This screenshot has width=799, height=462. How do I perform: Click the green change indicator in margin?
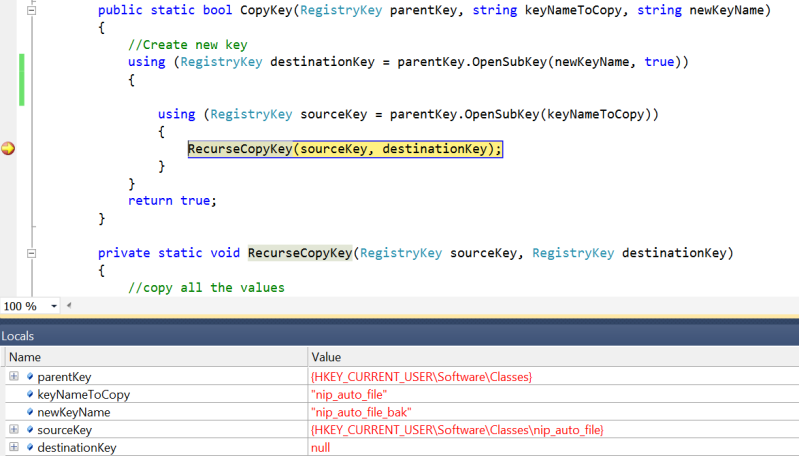(x=21, y=79)
